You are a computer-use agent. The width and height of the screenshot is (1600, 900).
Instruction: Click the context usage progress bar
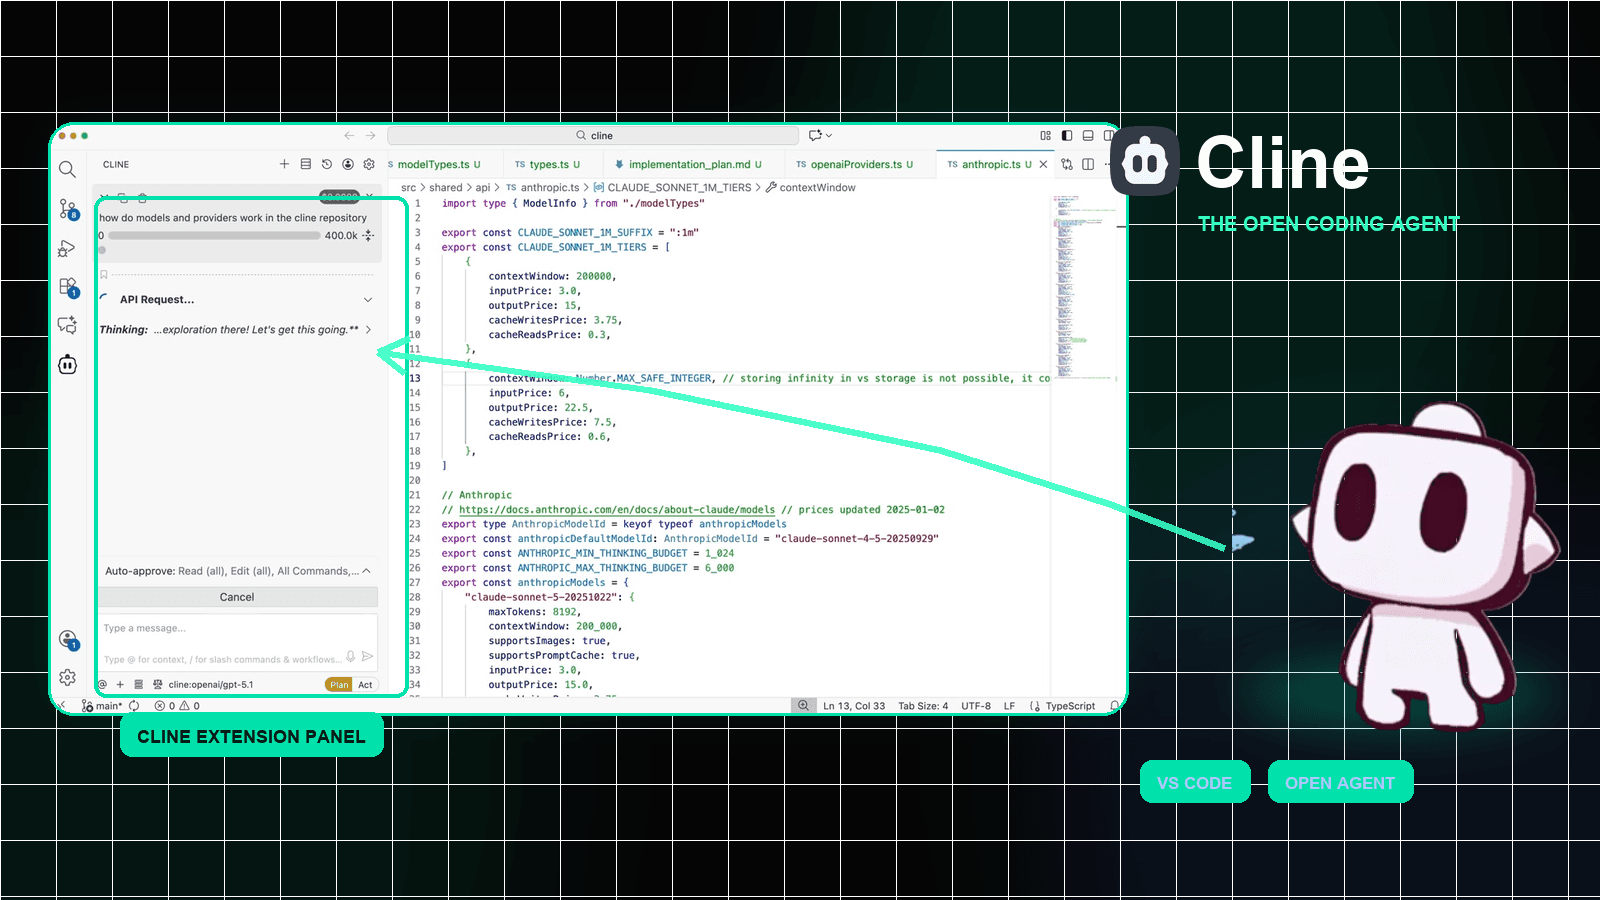(x=215, y=236)
